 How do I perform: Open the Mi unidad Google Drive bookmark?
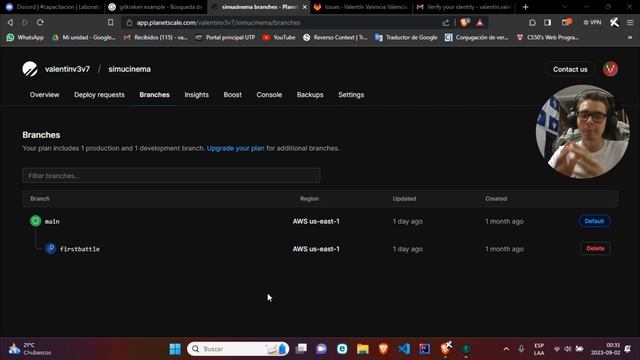click(84, 37)
